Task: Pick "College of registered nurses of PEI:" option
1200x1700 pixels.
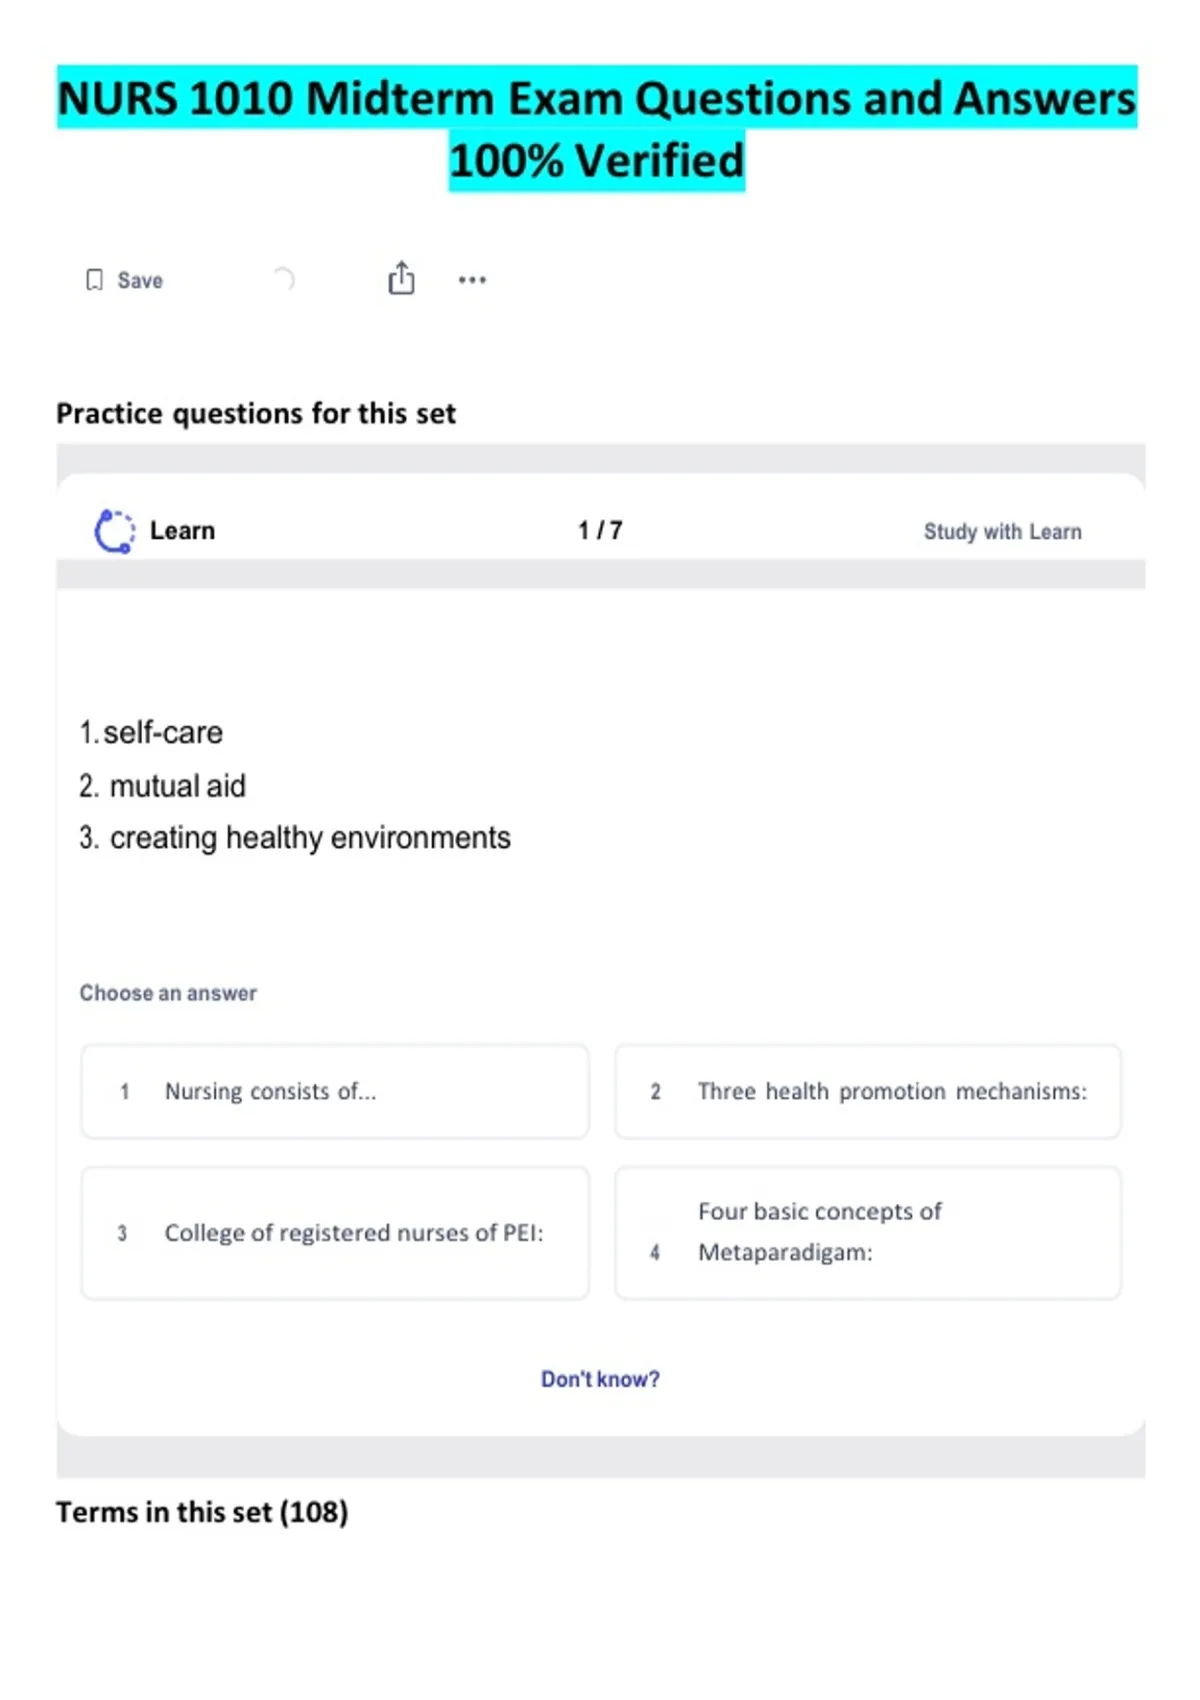Action: click(335, 1233)
